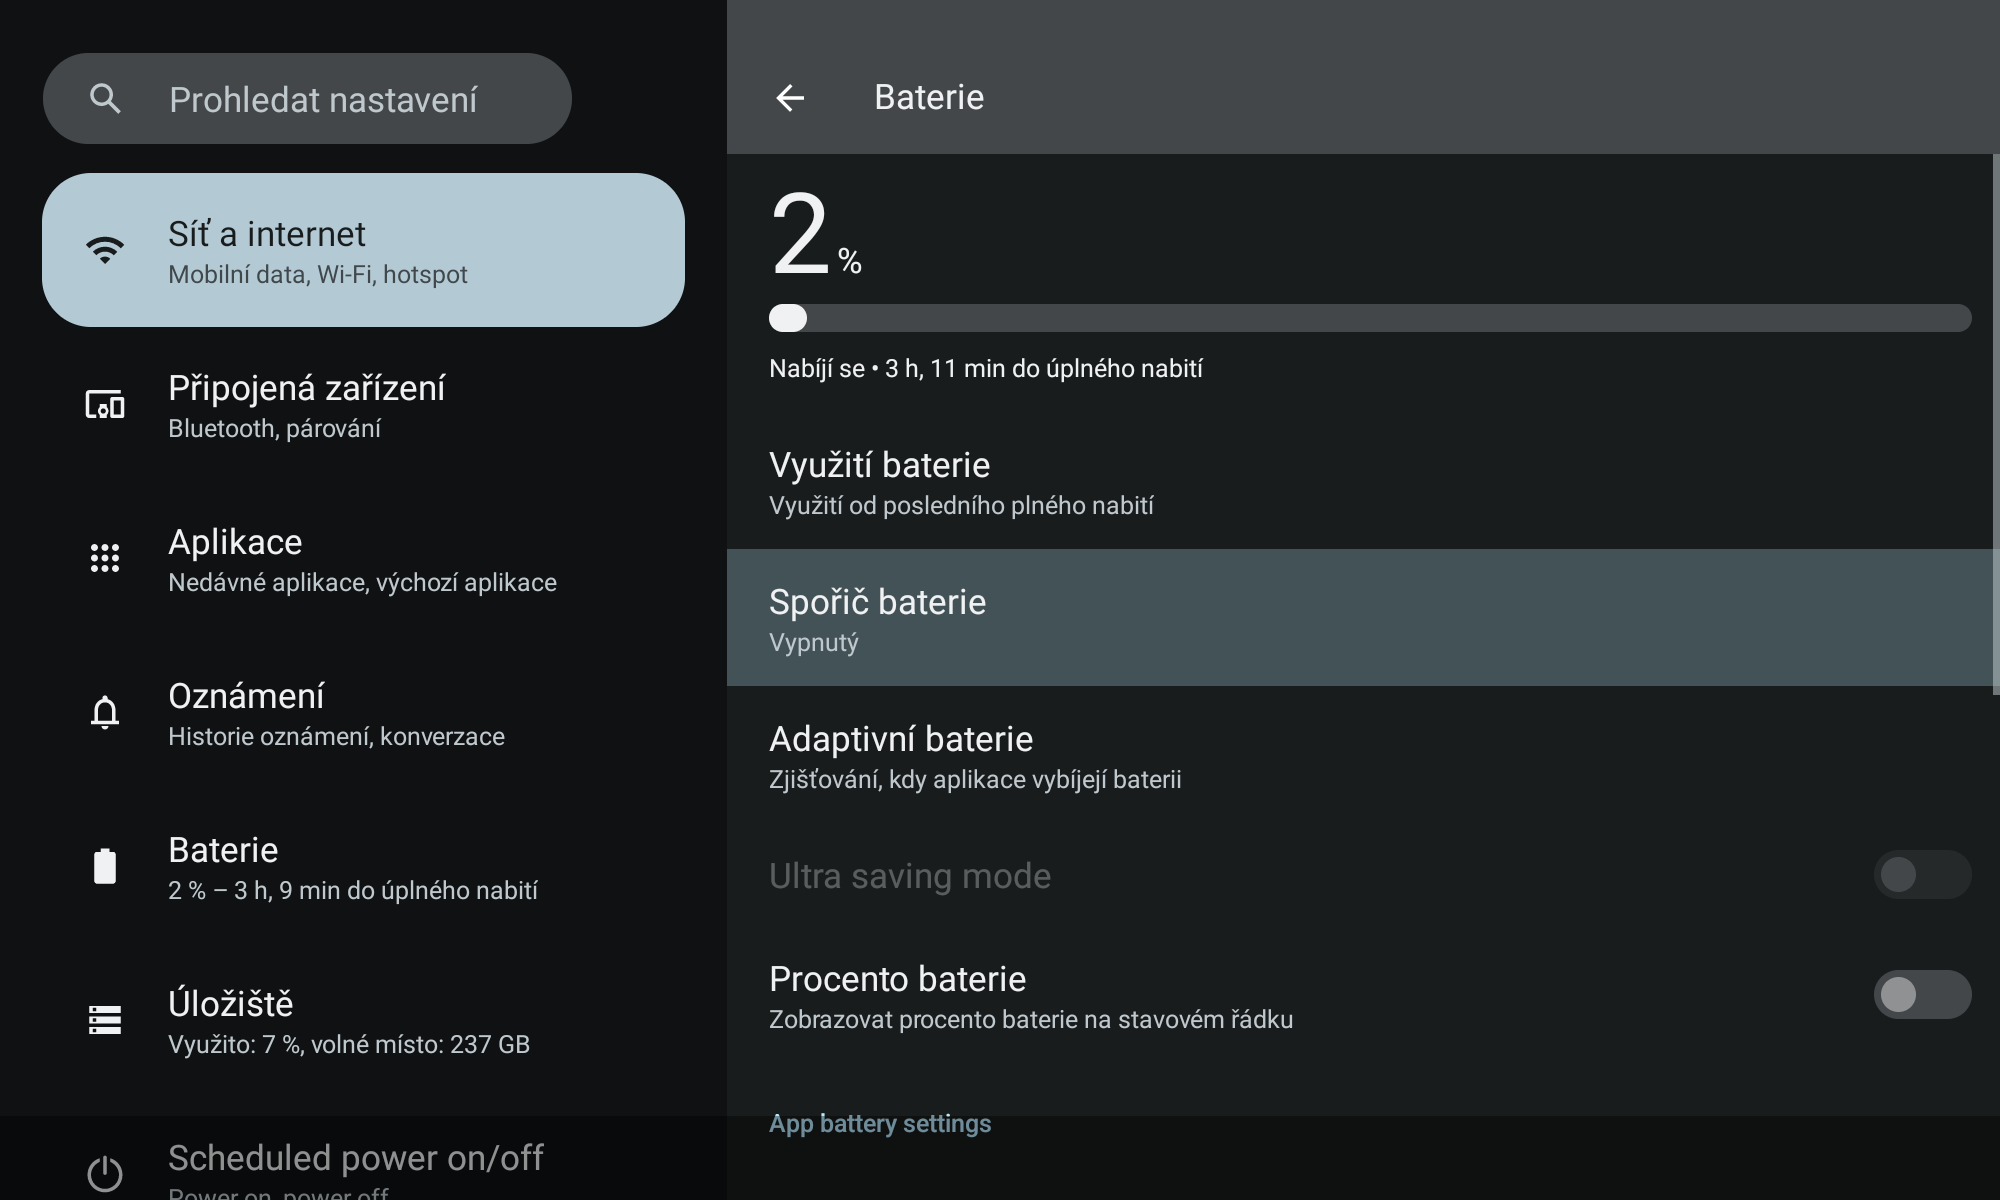Screen dimensions: 2000x1200
Task: Click the Úložiště storage icon
Action: [x=105, y=1020]
